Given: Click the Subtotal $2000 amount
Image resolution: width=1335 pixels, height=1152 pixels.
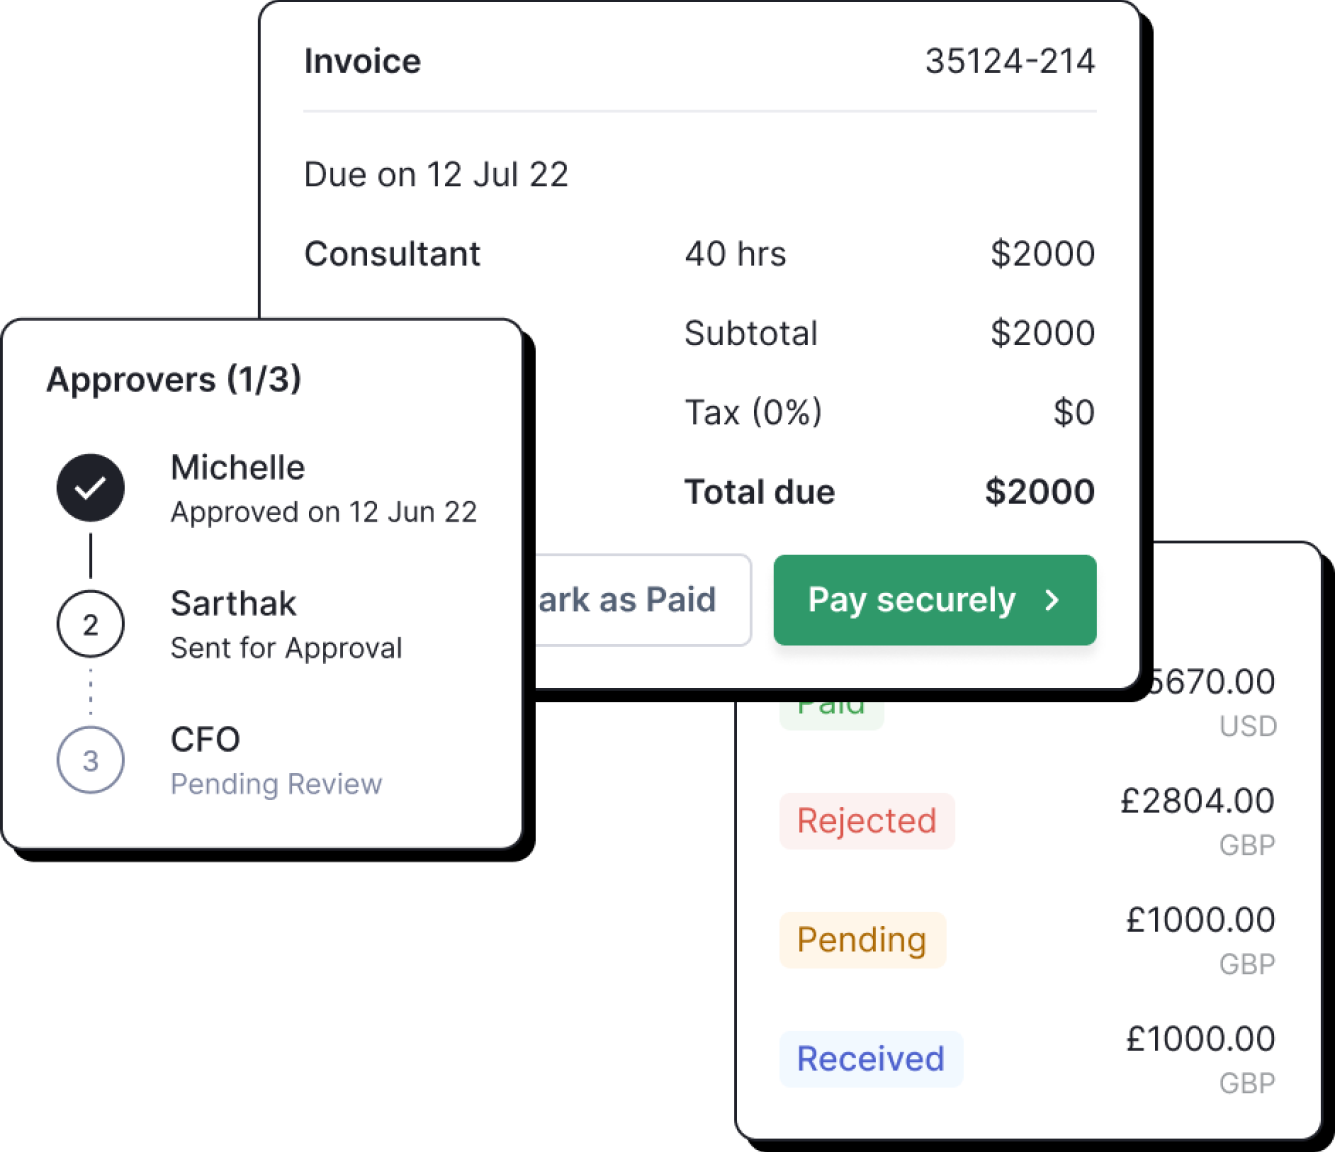Looking at the screenshot, I should click(x=1042, y=333).
